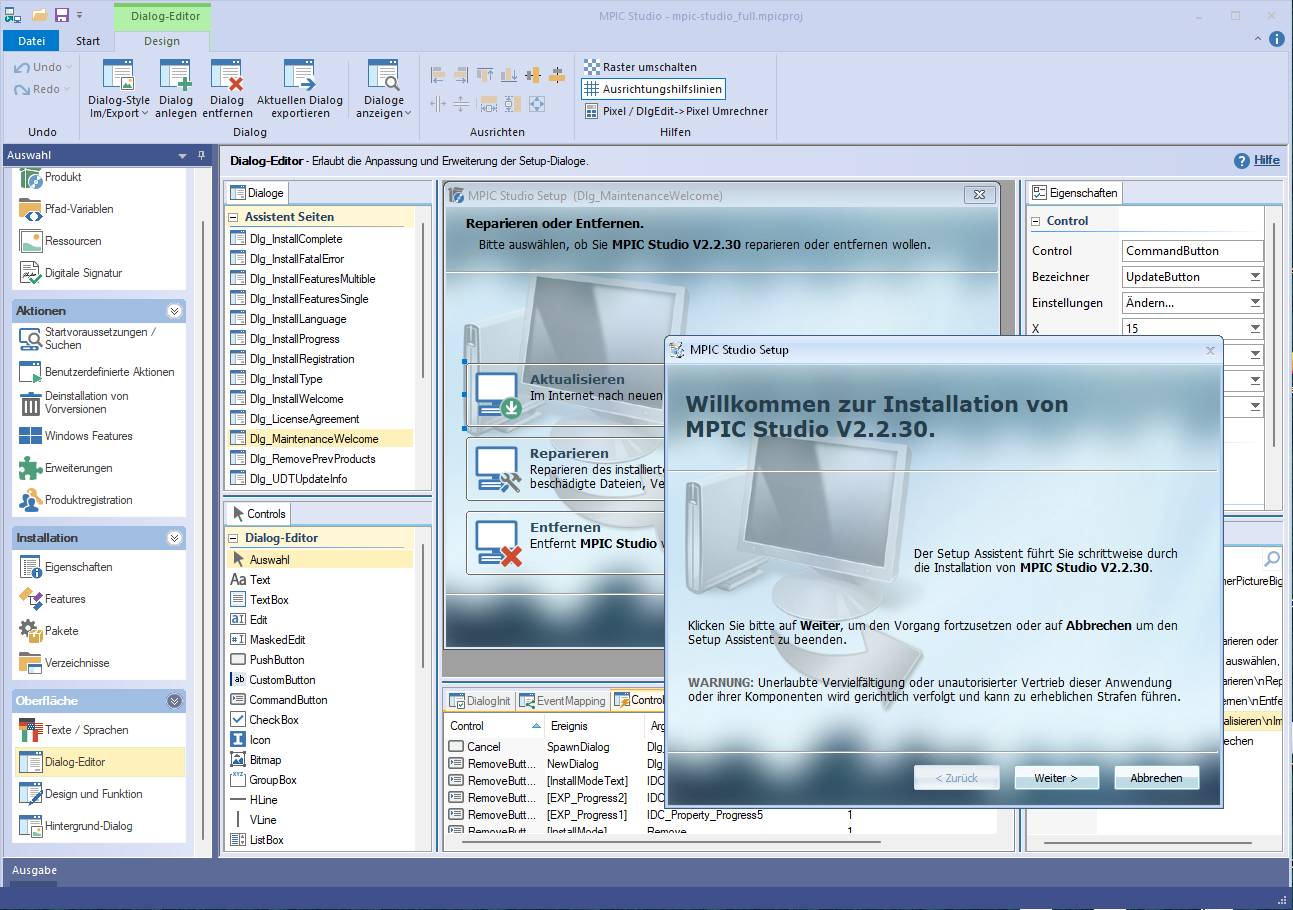Open Pakete in the sidebar

(x=61, y=631)
